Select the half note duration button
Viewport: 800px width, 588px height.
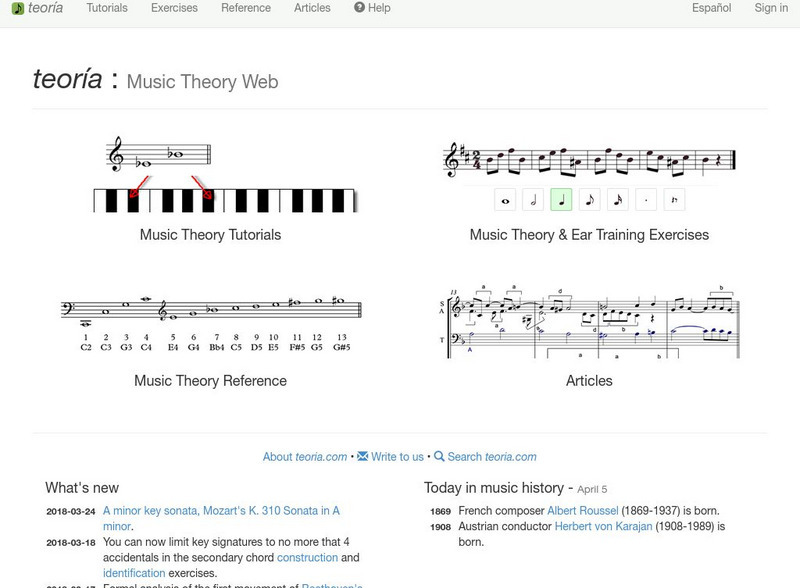pyautogui.click(x=533, y=200)
